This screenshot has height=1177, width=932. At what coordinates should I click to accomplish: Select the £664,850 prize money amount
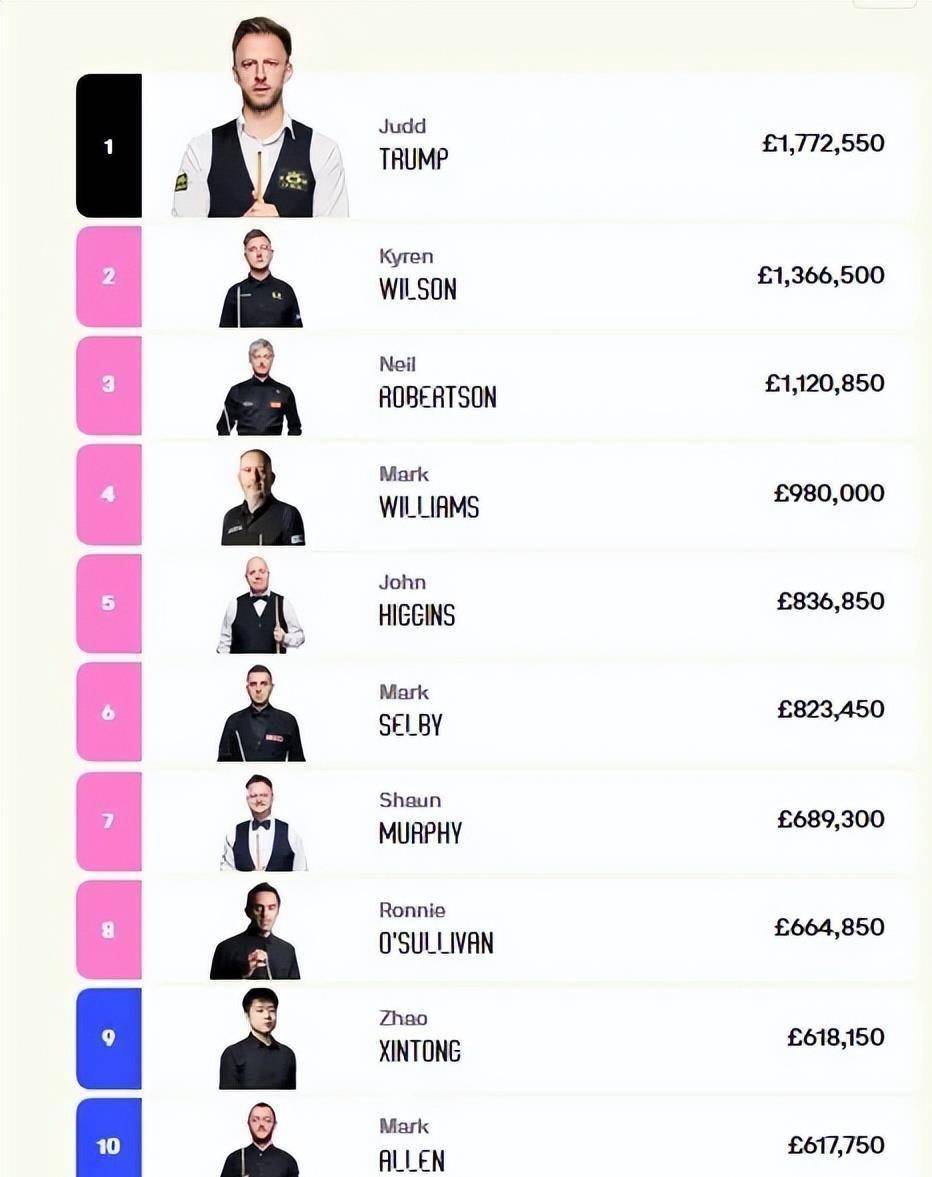[x=829, y=927]
